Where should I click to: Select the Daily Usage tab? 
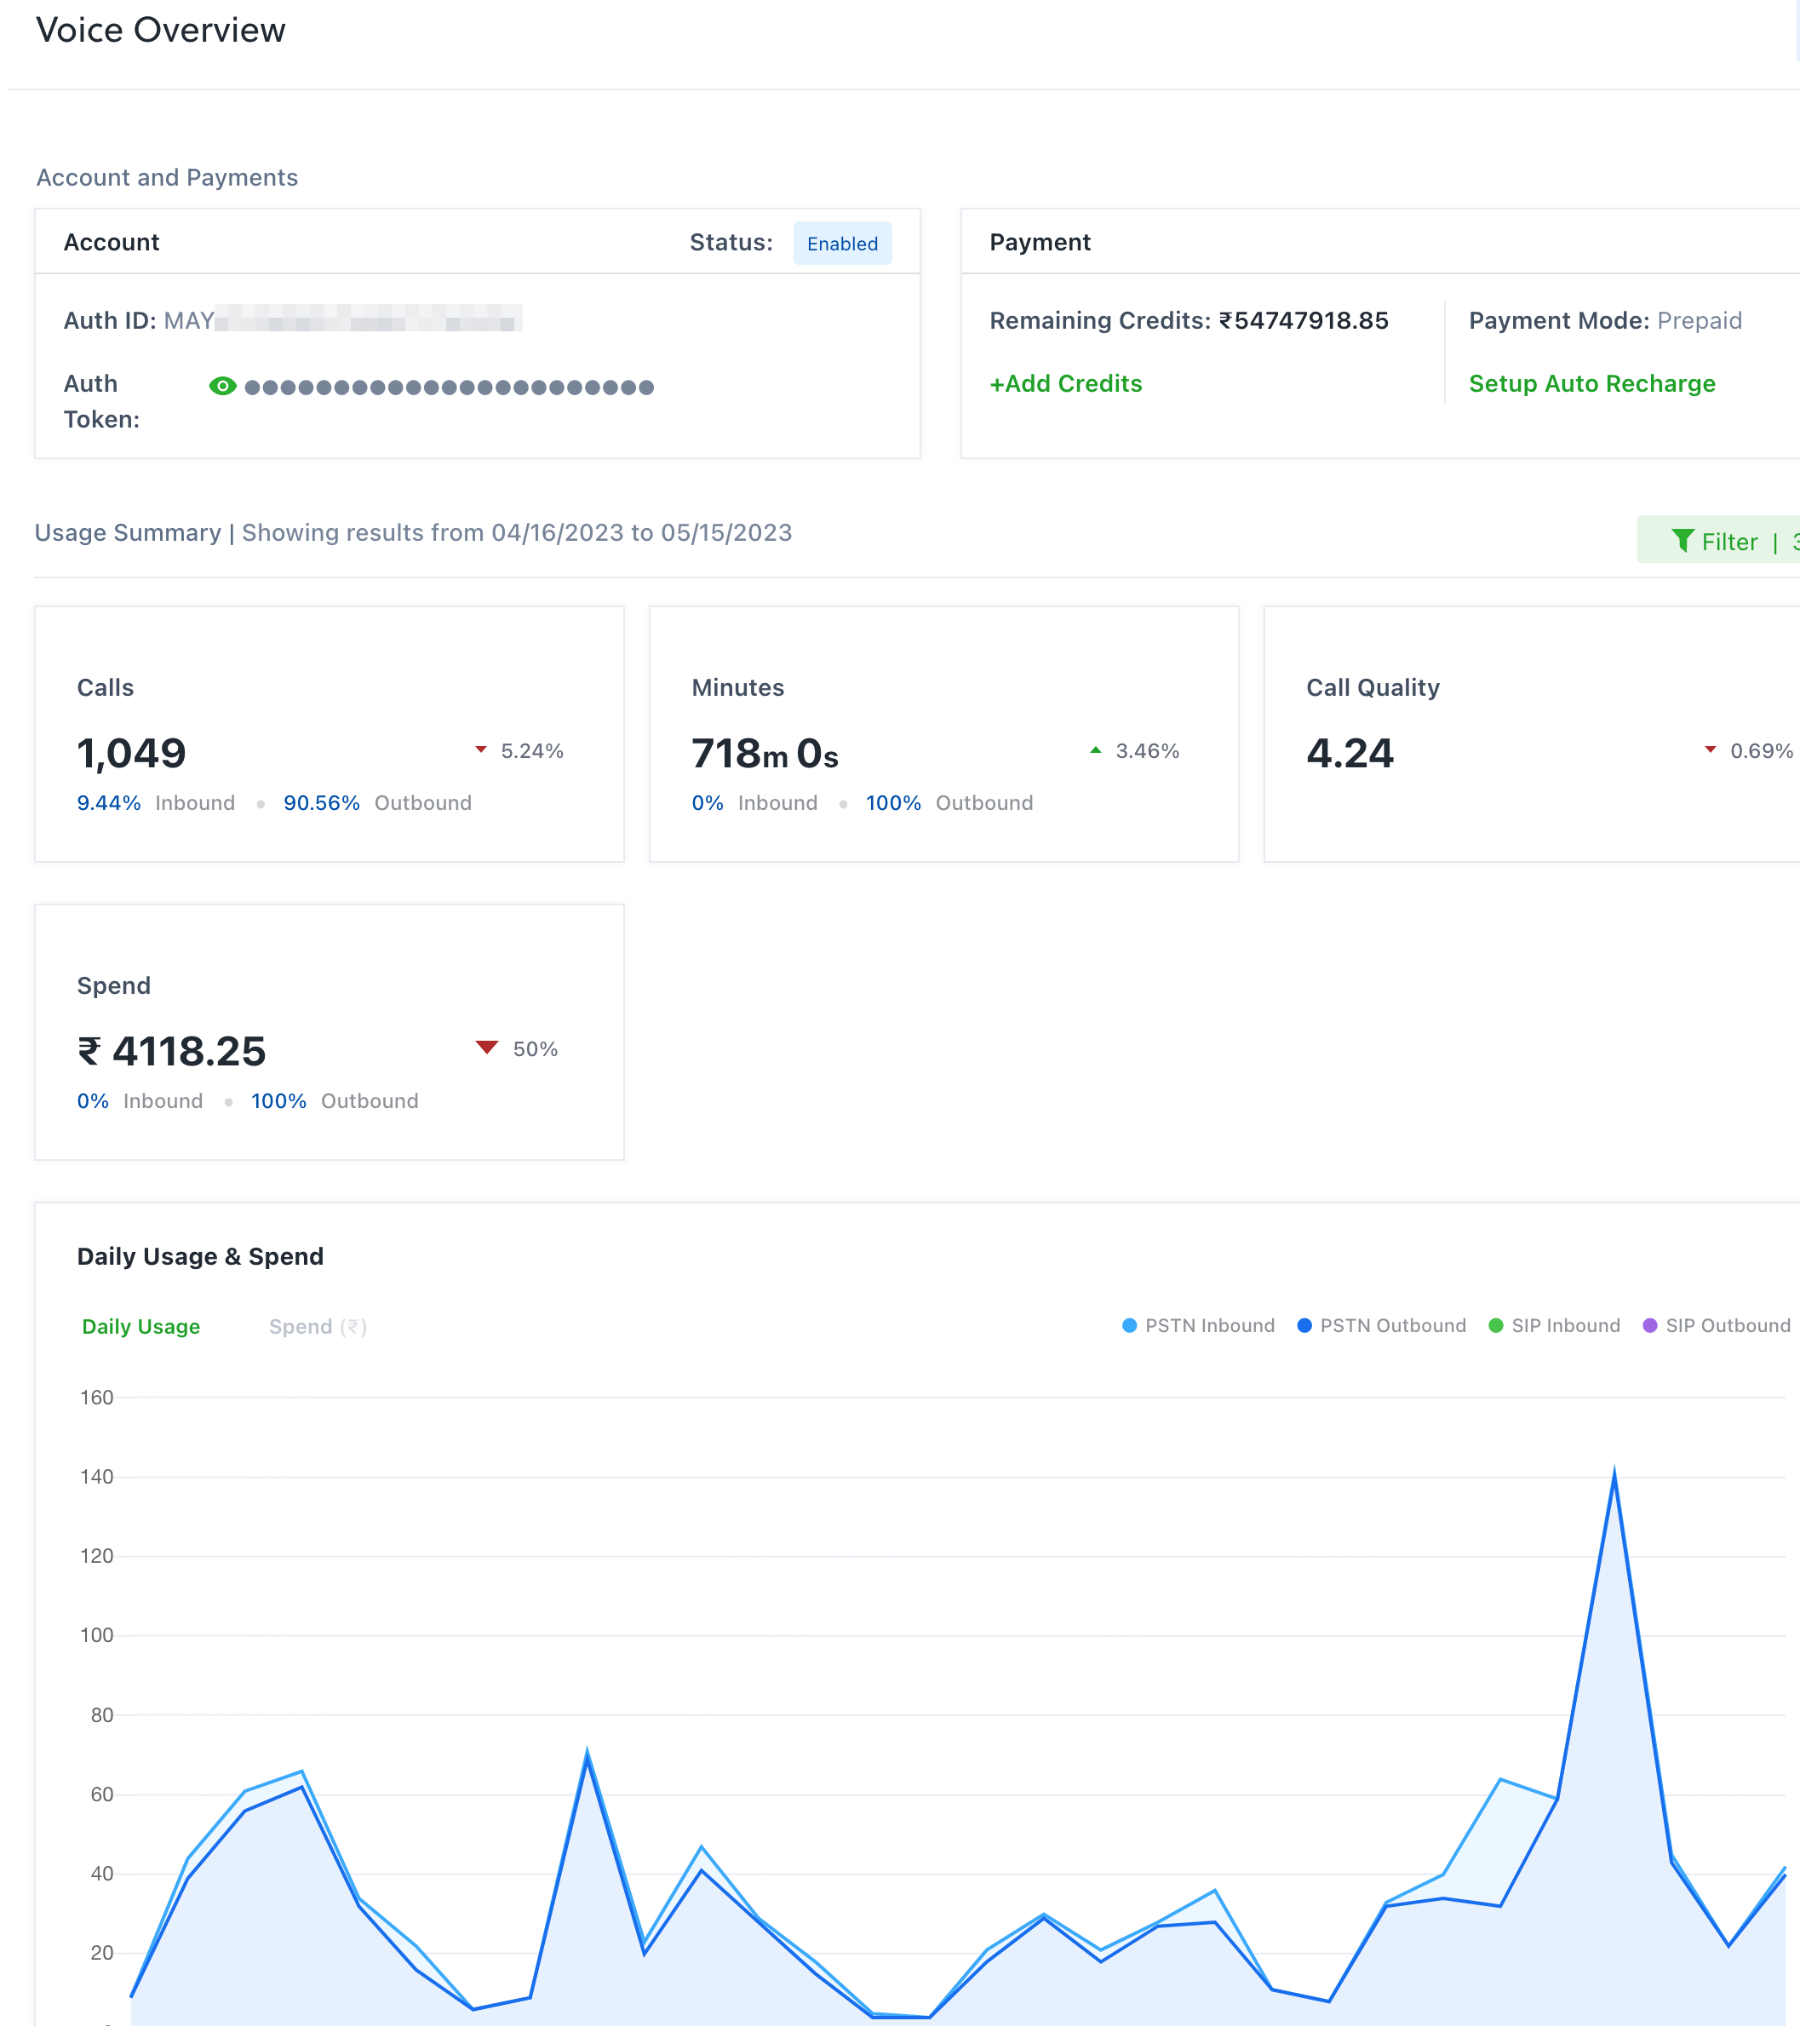pos(140,1326)
